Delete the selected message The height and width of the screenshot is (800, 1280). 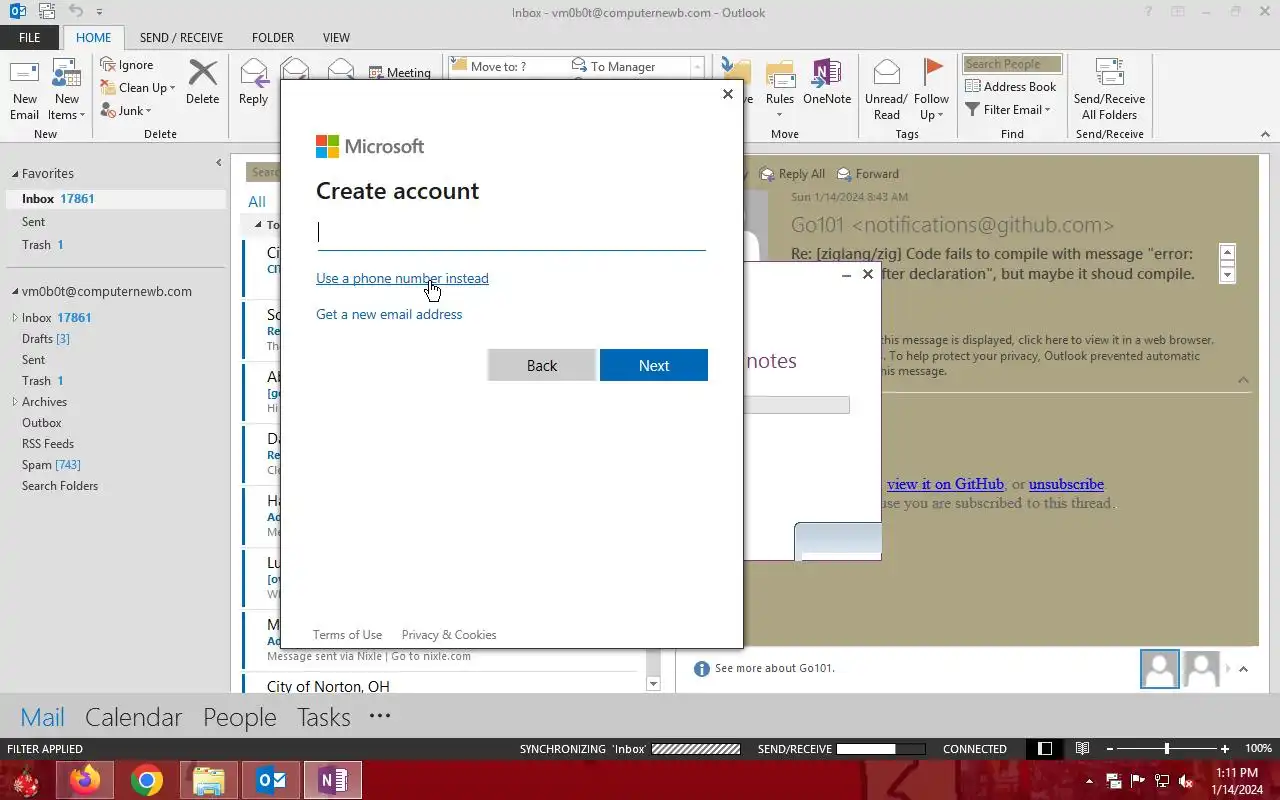point(202,82)
